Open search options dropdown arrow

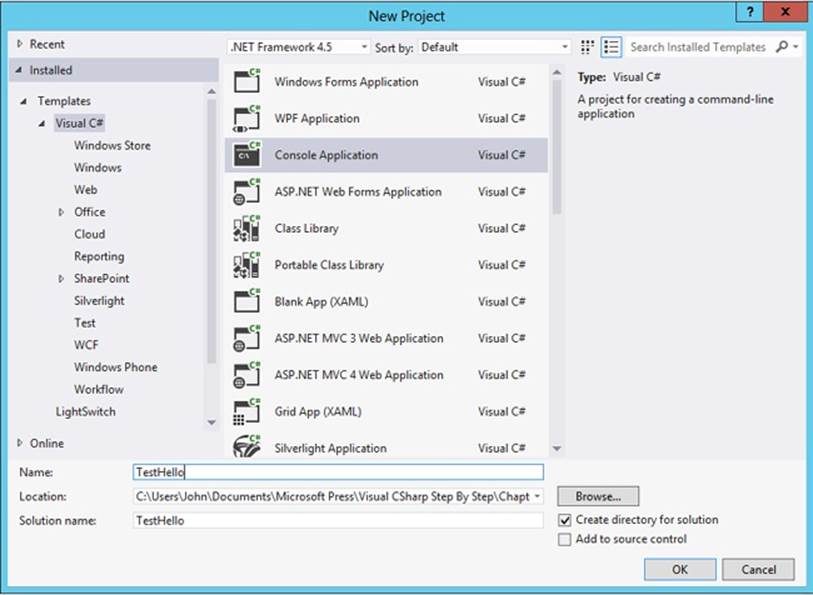coord(795,47)
